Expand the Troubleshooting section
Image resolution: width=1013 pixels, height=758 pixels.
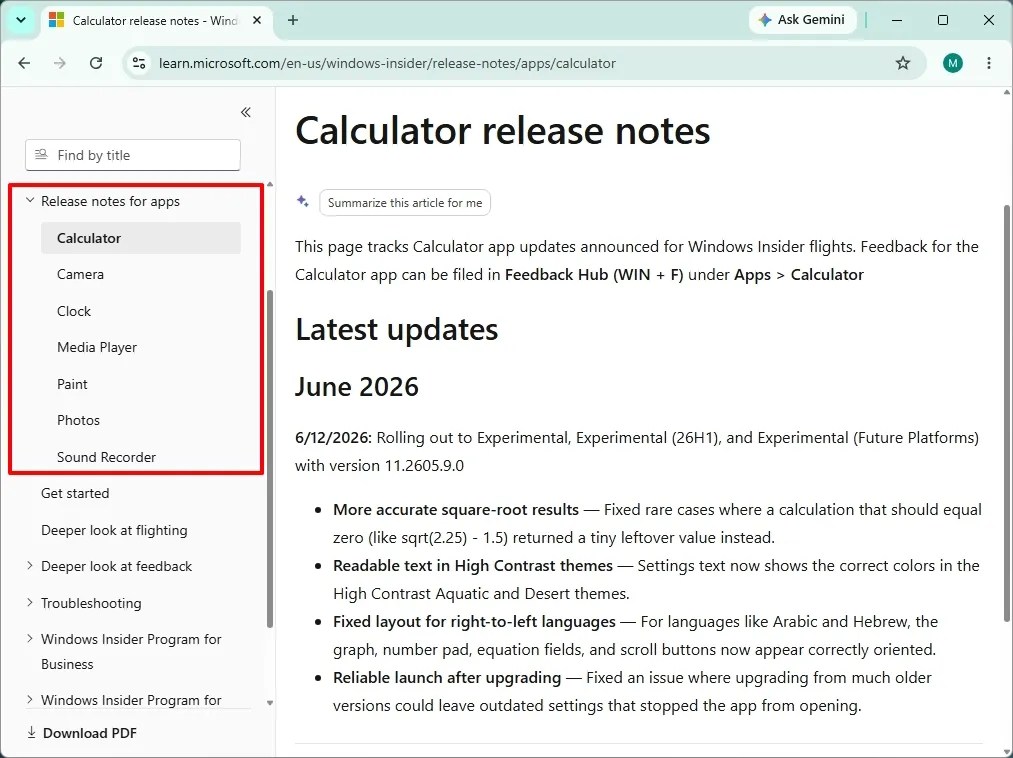tap(30, 602)
